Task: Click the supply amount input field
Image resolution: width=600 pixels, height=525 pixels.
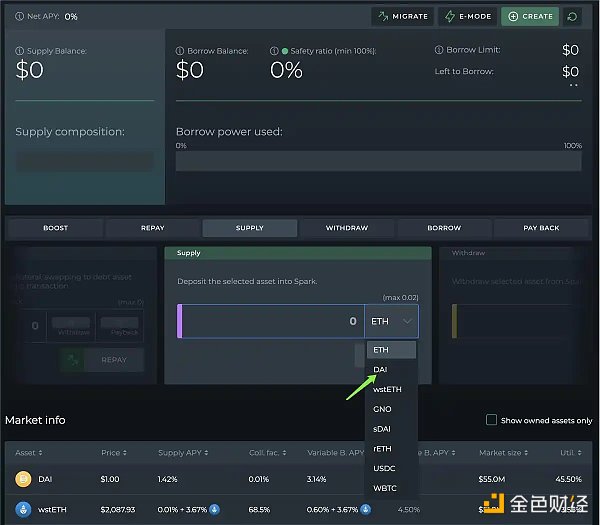Action: pyautogui.click(x=273, y=321)
